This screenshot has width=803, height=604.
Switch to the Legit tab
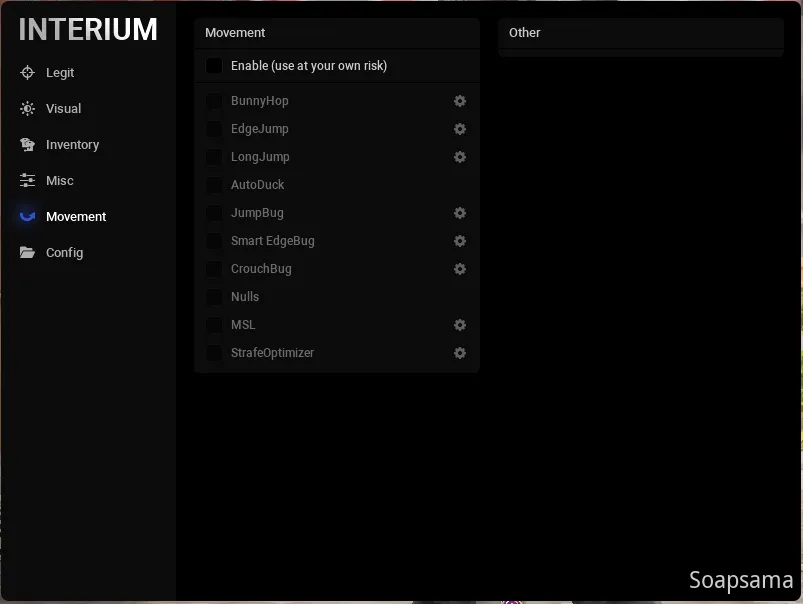pyautogui.click(x=60, y=73)
